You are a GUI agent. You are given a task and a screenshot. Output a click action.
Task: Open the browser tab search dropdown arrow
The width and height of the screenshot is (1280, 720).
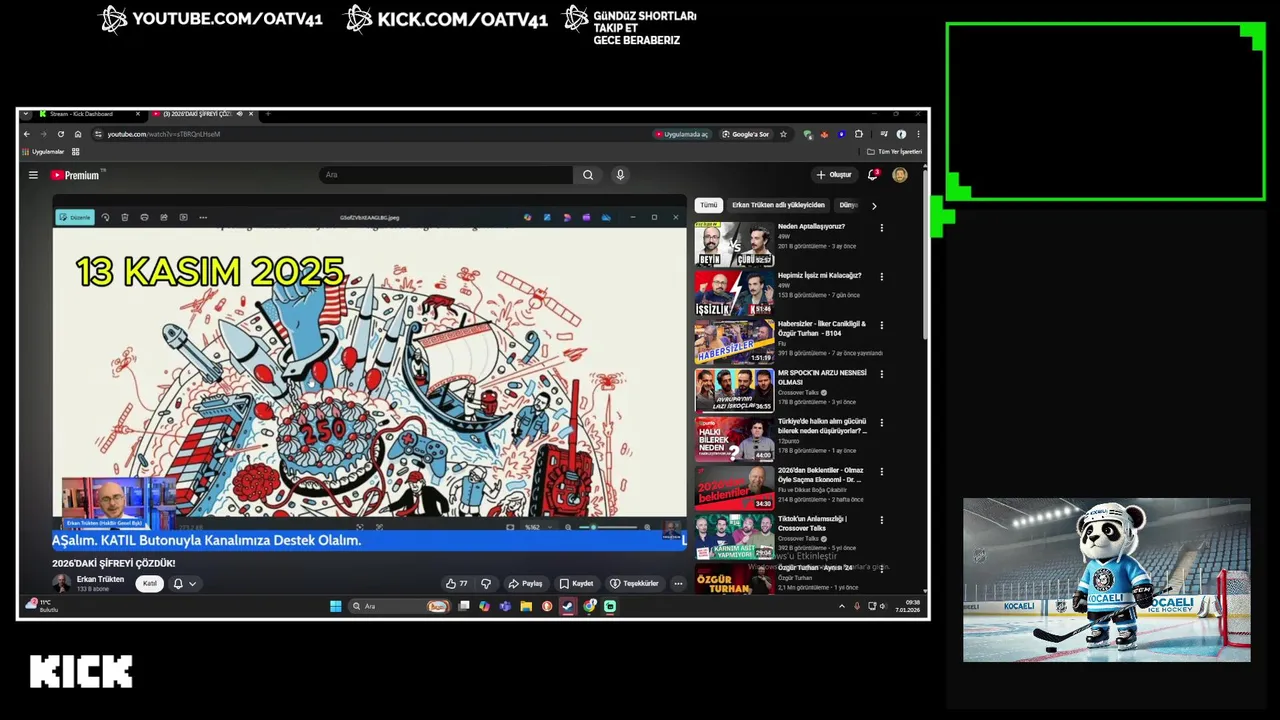(x=26, y=114)
